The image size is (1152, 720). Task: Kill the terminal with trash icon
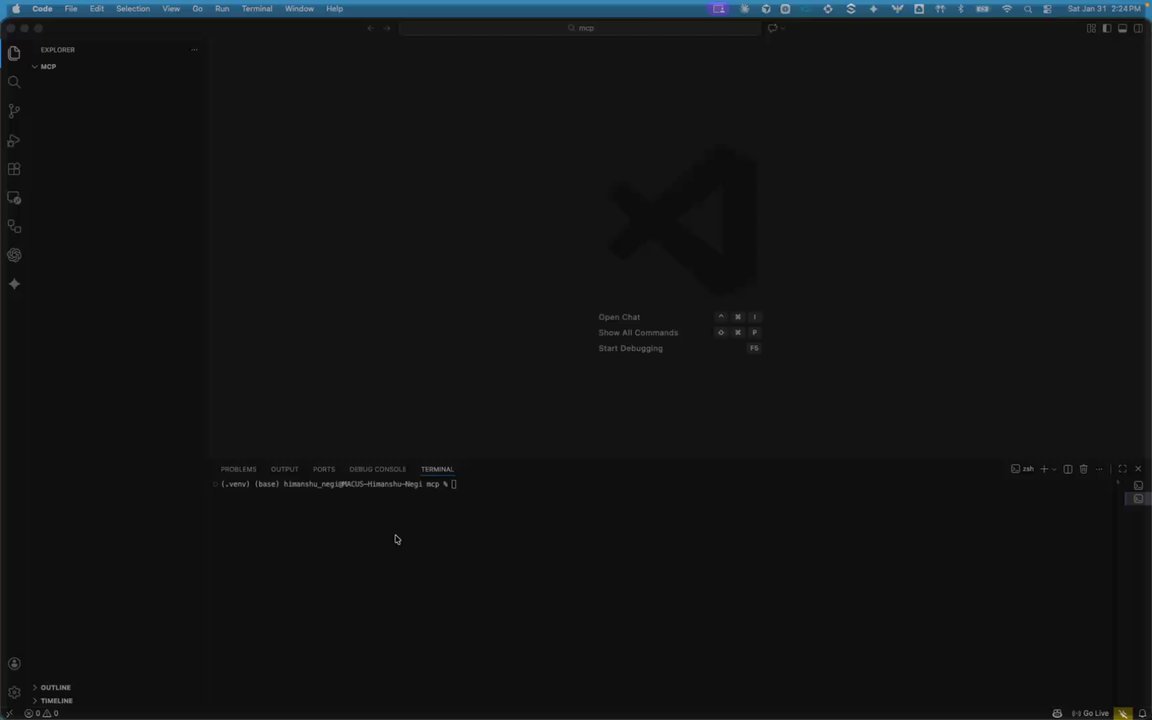(1083, 469)
